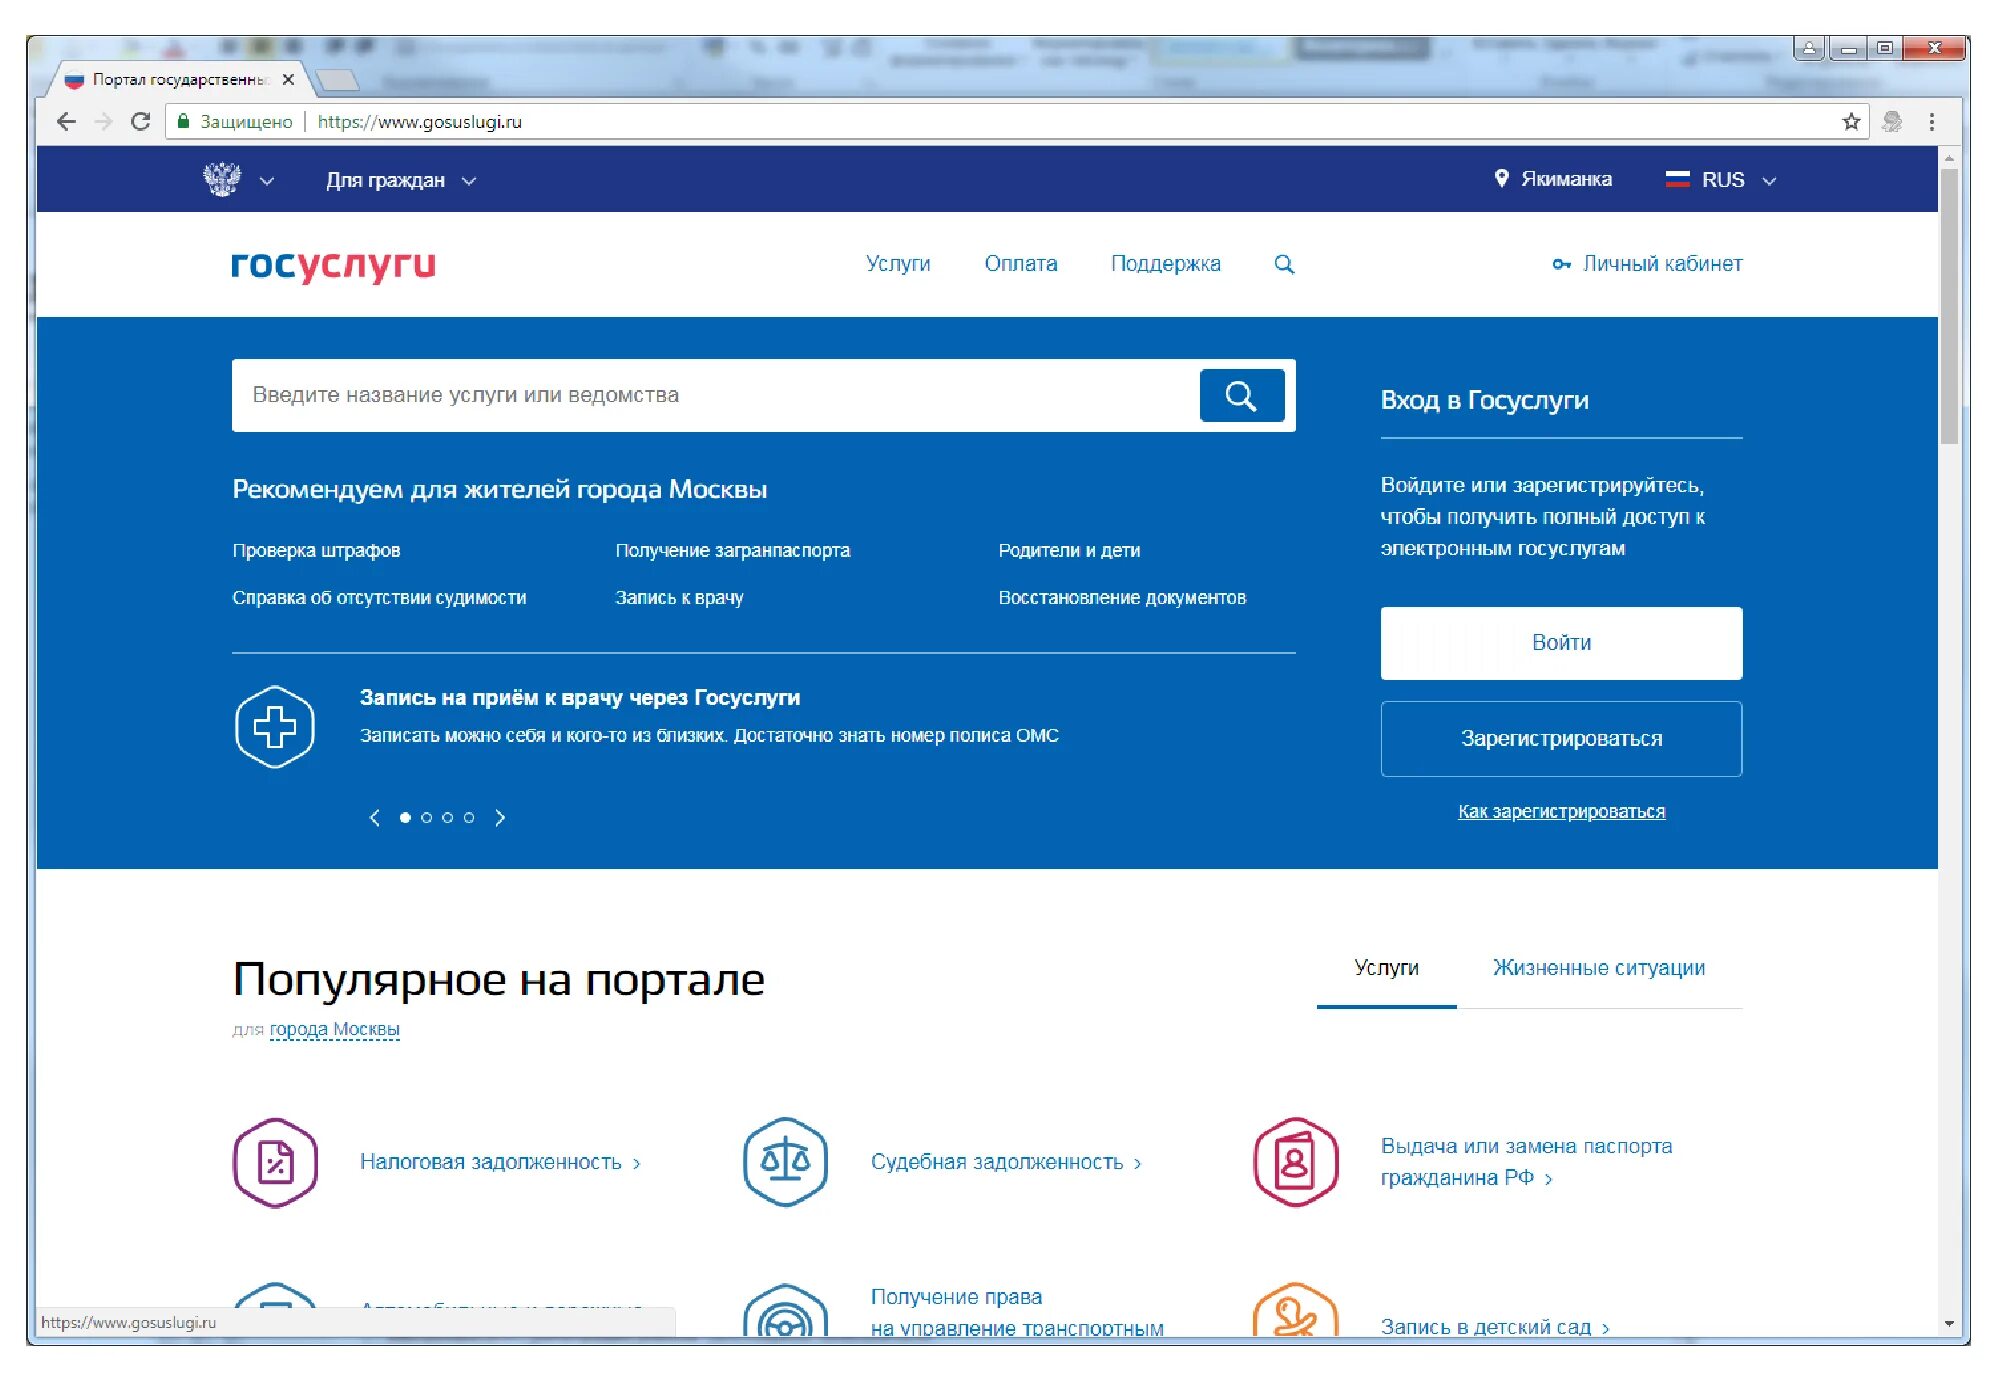Open Личный кабинет link
The width and height of the screenshot is (1991, 1378).
pos(1648,264)
